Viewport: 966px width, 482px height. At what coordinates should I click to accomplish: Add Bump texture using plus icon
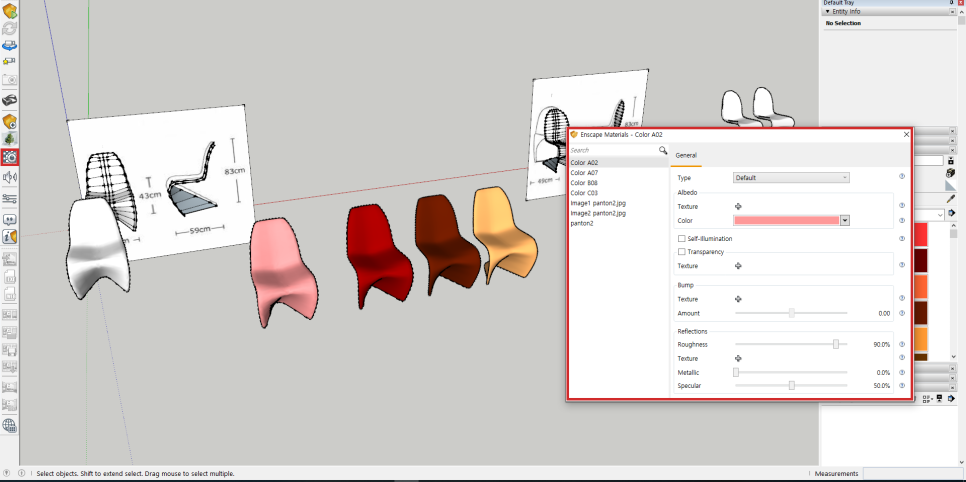[738, 299]
